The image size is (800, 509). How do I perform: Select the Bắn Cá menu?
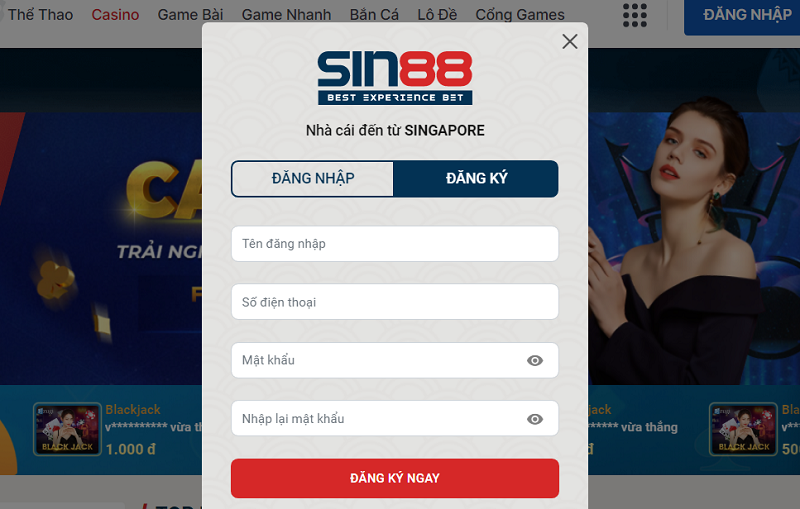(374, 15)
